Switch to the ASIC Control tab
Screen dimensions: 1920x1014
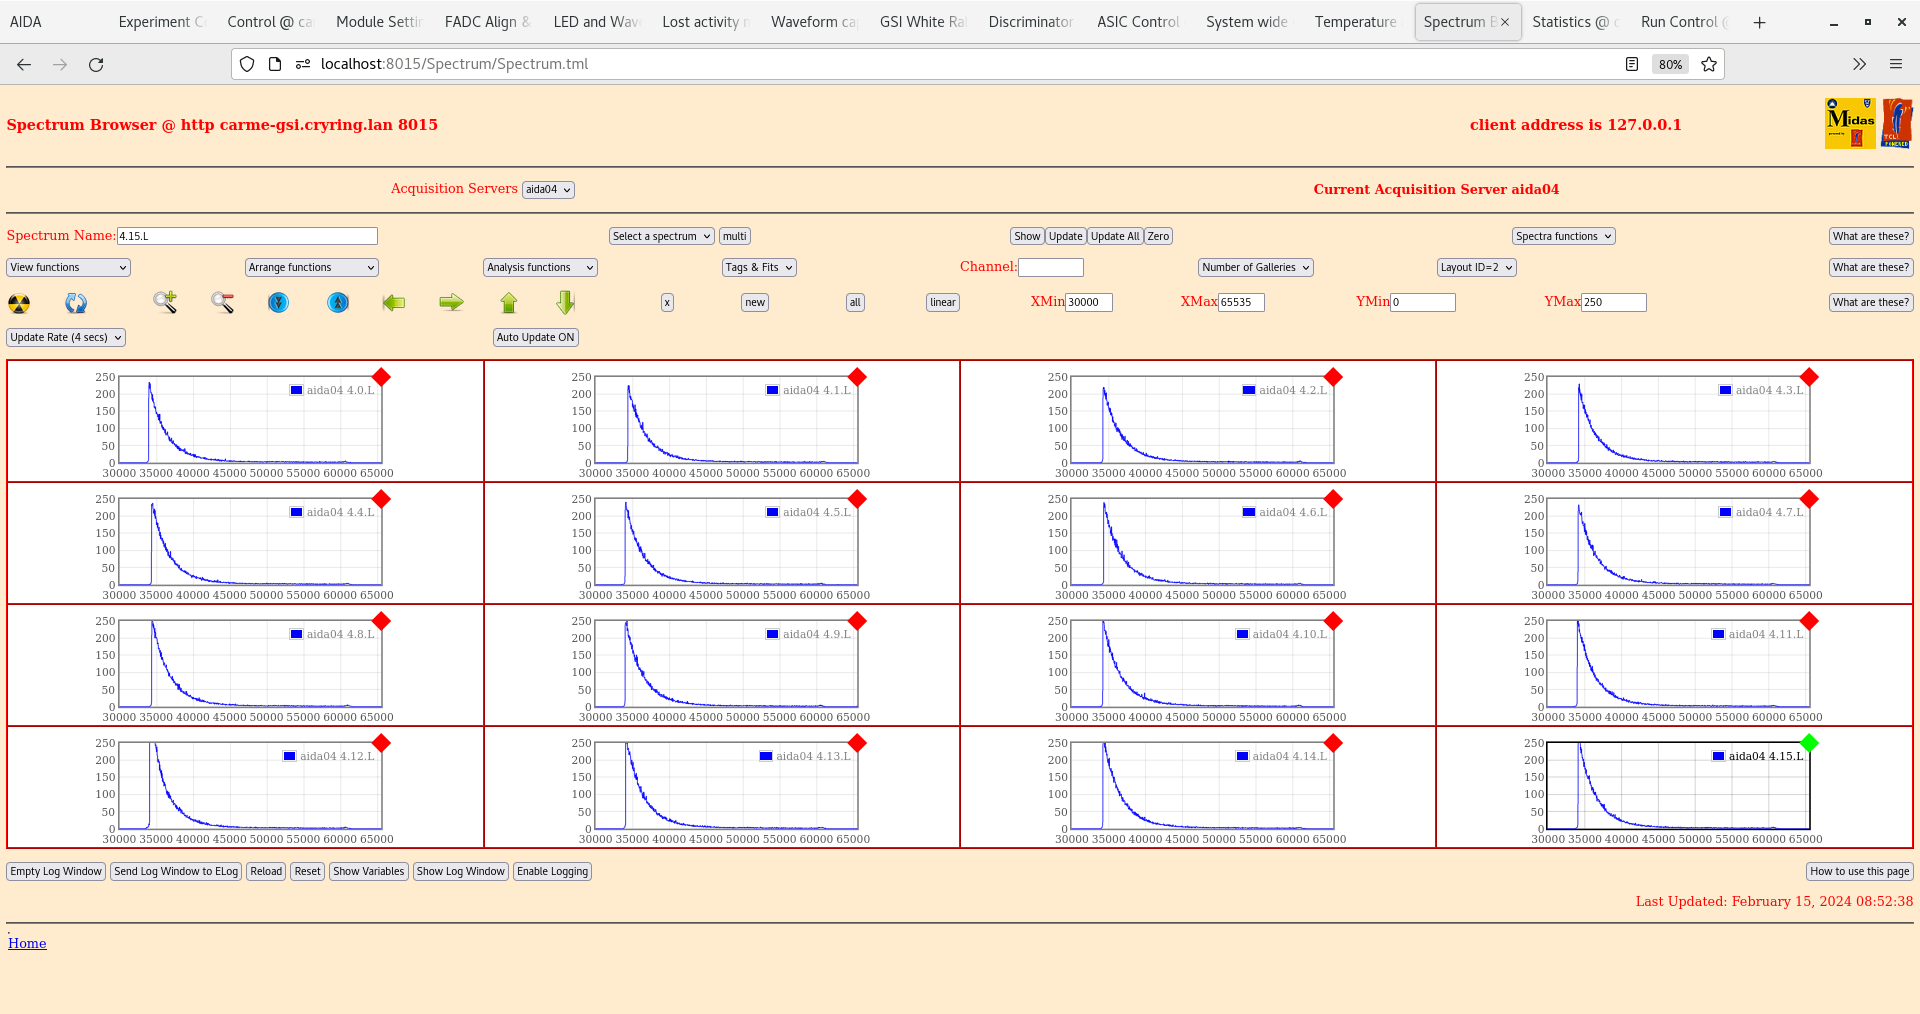coord(1138,22)
